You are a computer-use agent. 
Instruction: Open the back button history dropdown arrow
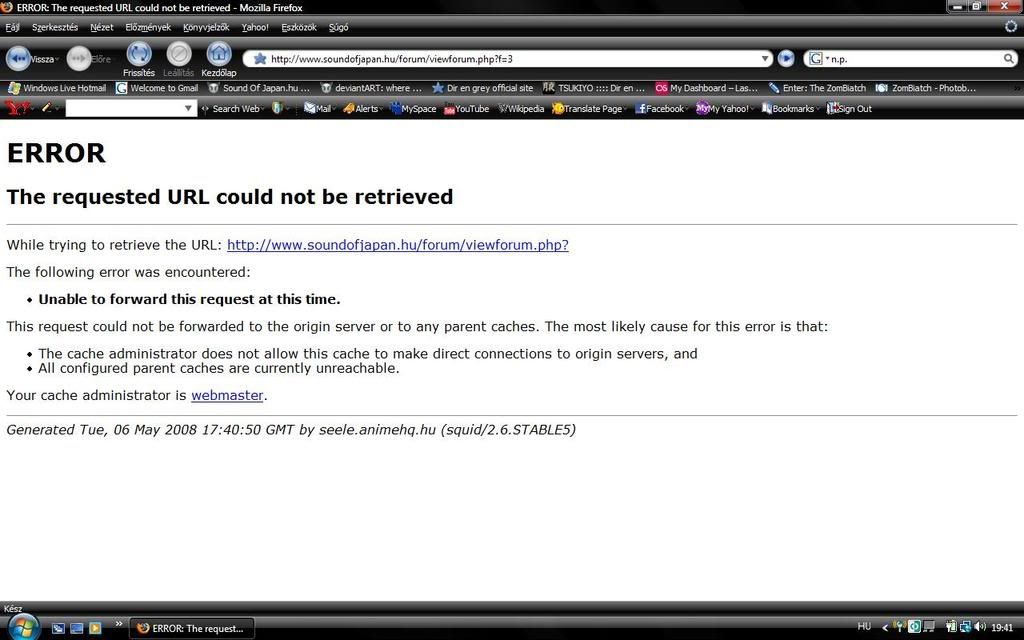pyautogui.click(x=58, y=59)
